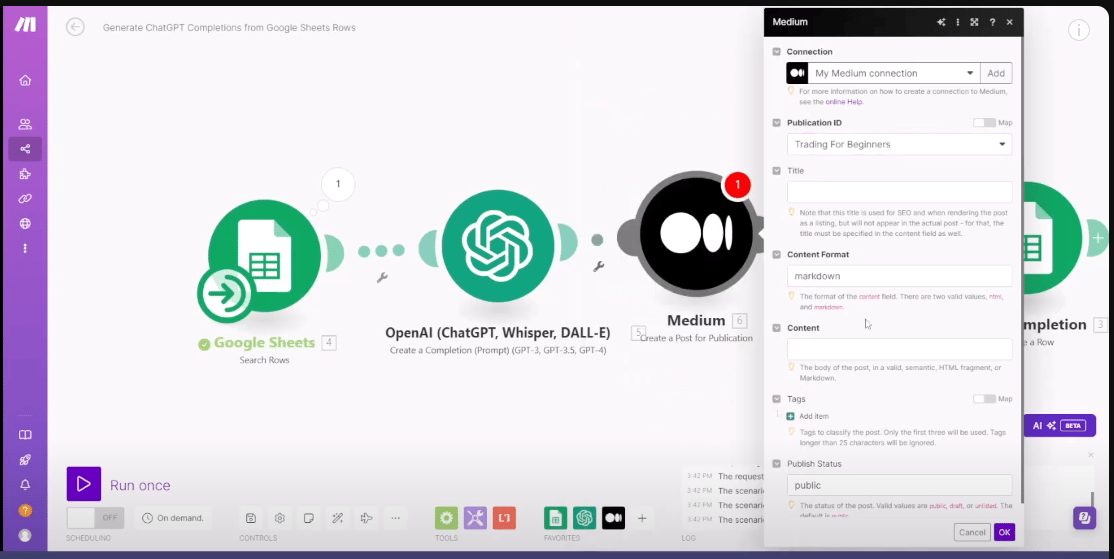Screen dimensions: 1114x559
Task: Open Scenario settings gear icon
Action: pos(280,519)
